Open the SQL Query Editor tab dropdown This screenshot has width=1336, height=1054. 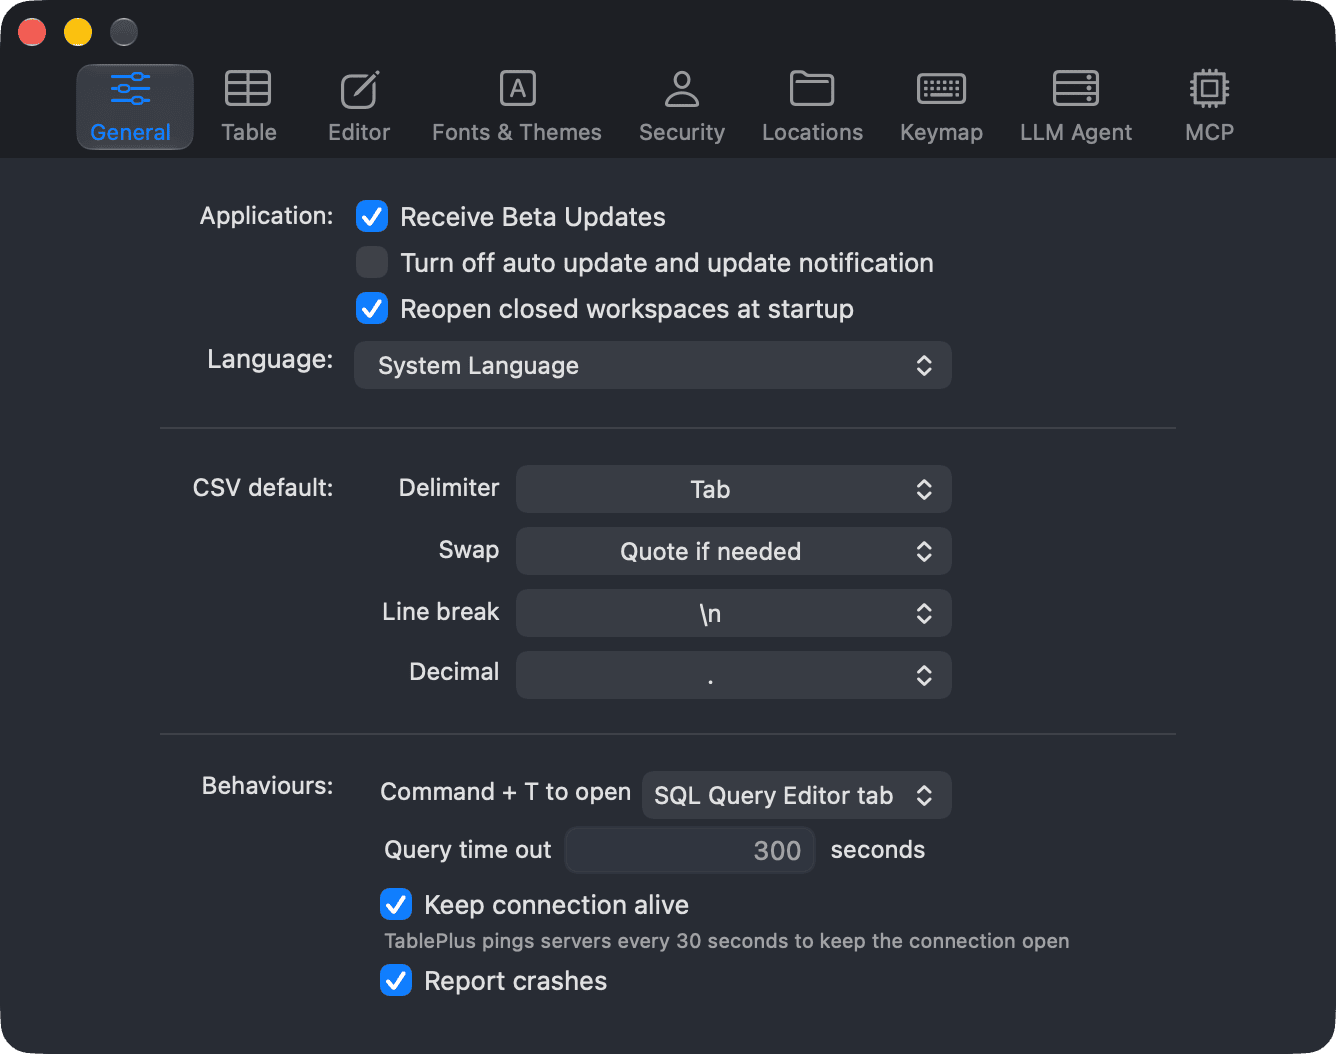click(796, 795)
